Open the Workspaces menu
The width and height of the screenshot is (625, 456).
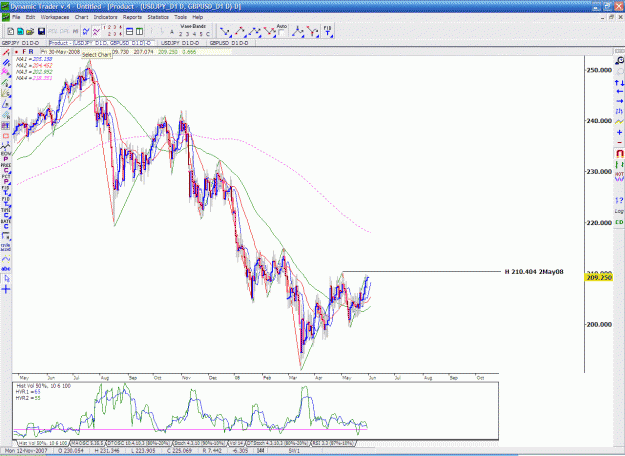[55, 17]
